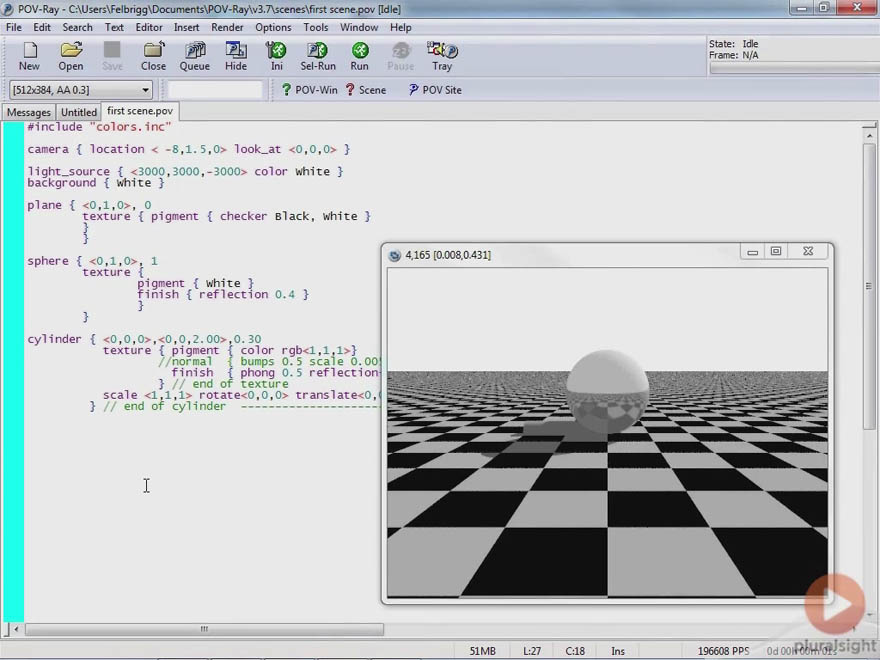Click the 'reflection 0.4' value in code
This screenshot has height=660, width=880.
(247, 295)
